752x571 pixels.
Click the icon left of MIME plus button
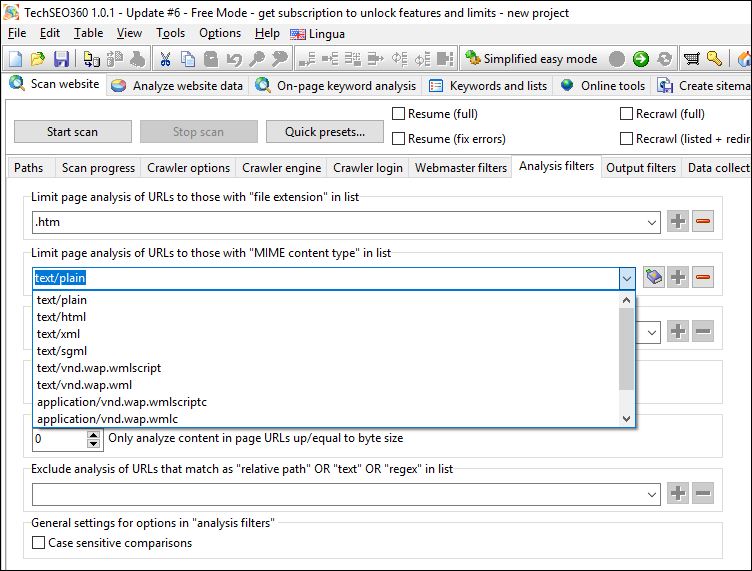654,277
